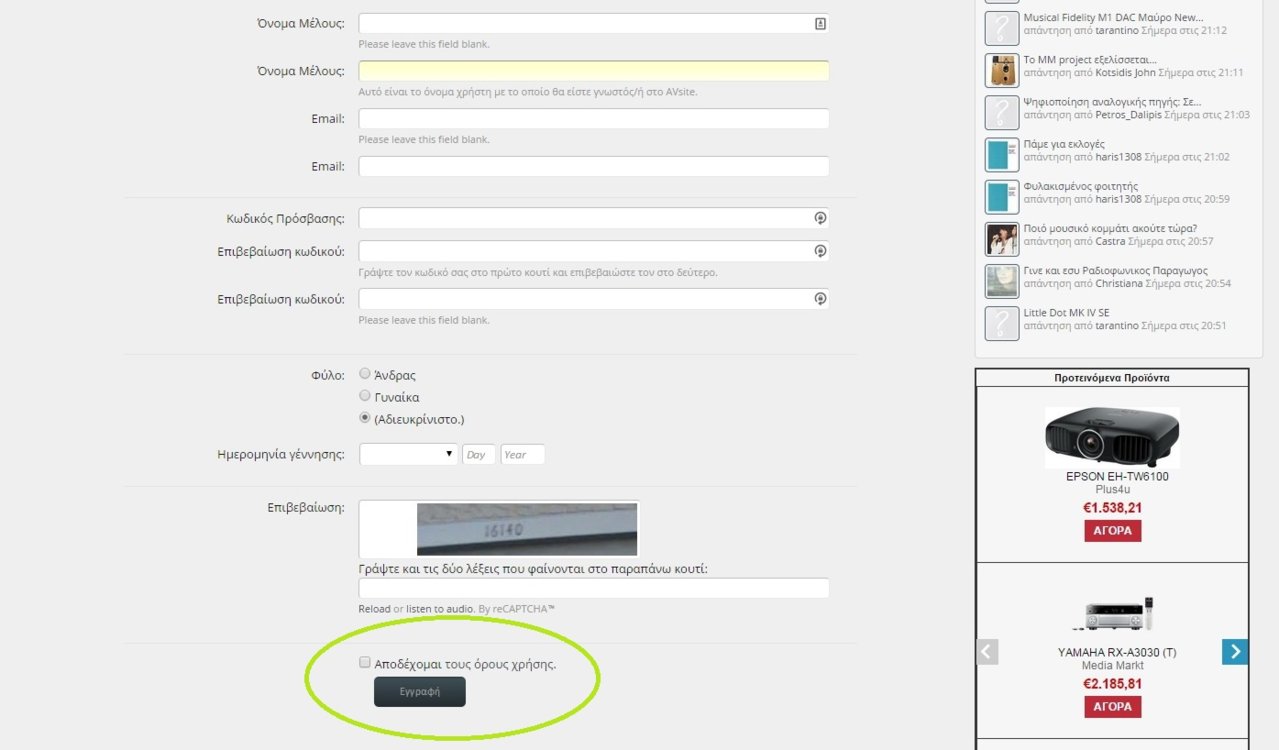Click the yellow Όνομα Μέλους input field

(593, 71)
